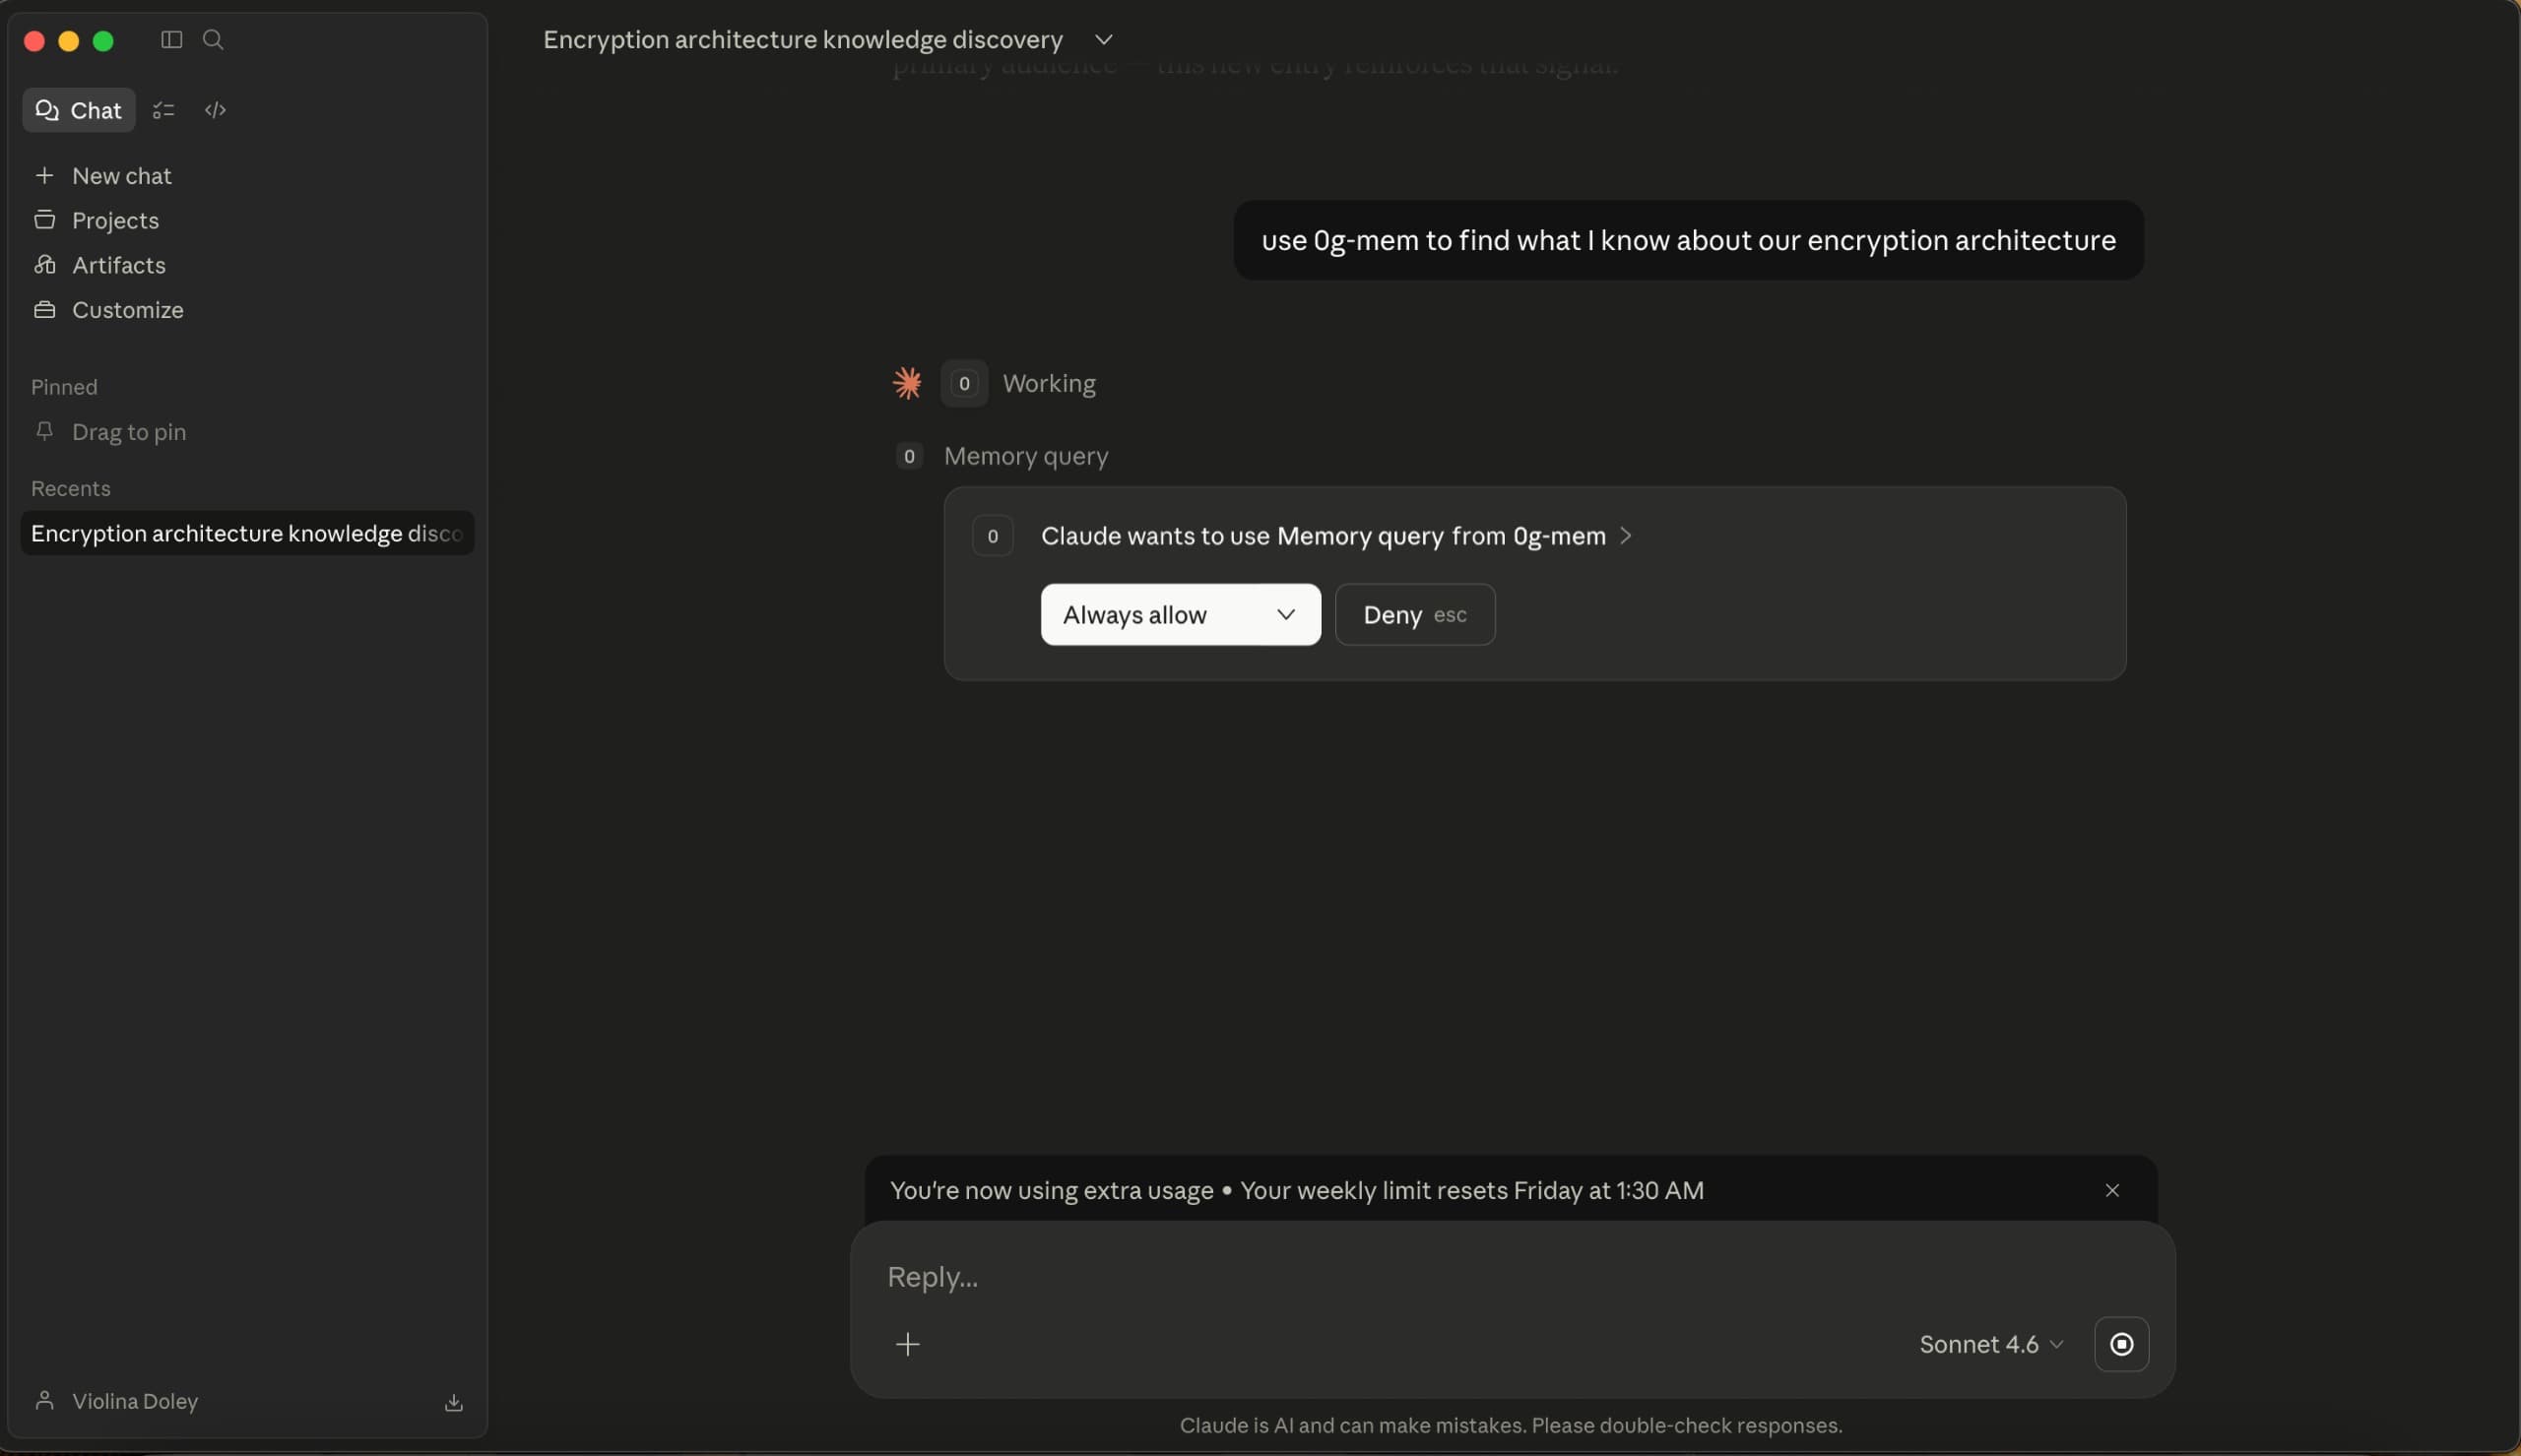Choose Always allow for Memory query
The width and height of the screenshot is (2521, 1456).
coord(1181,615)
